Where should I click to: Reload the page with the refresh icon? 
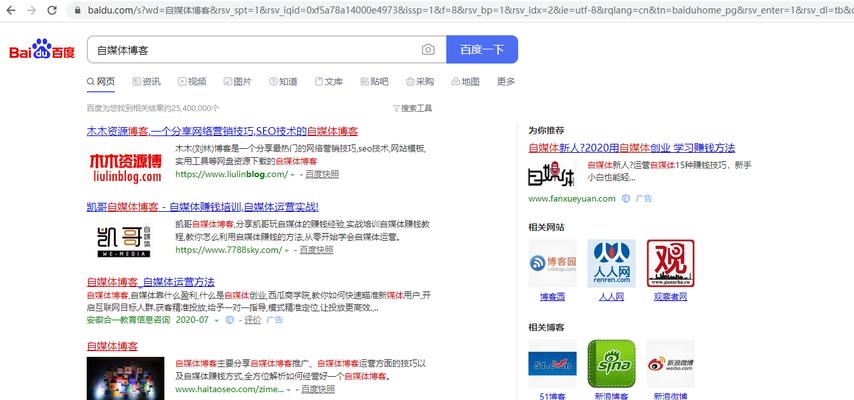pyautogui.click(x=52, y=10)
